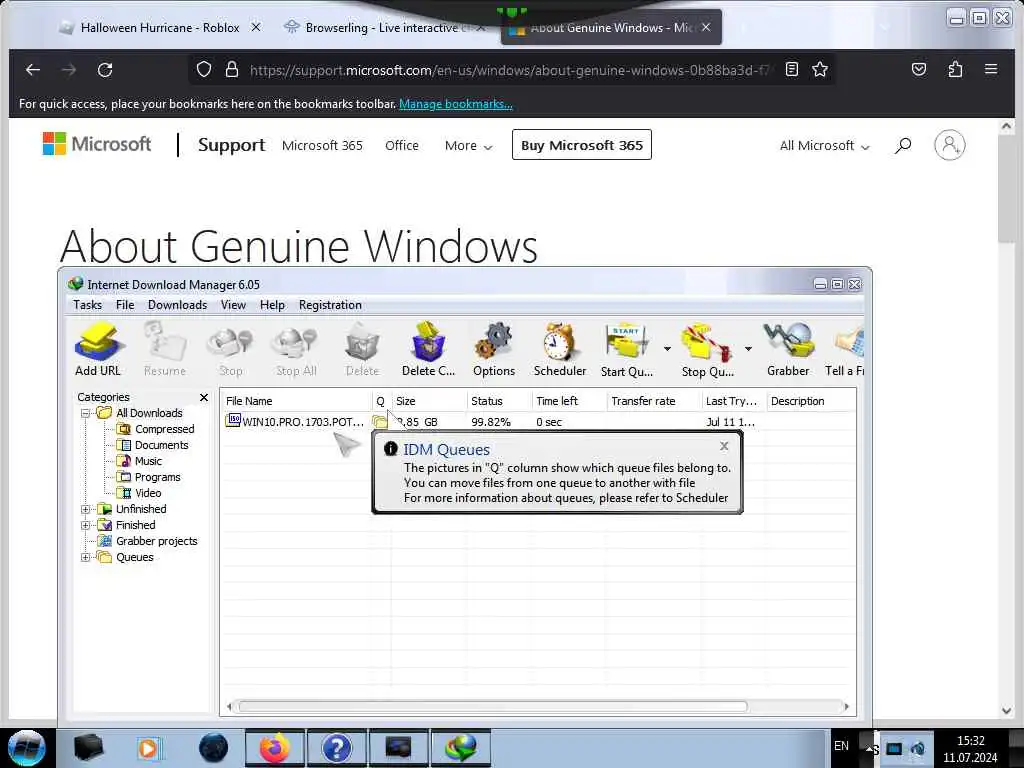Expand All Microsoft dropdown
Image resolution: width=1024 pixels, height=768 pixels.
pyautogui.click(x=824, y=146)
